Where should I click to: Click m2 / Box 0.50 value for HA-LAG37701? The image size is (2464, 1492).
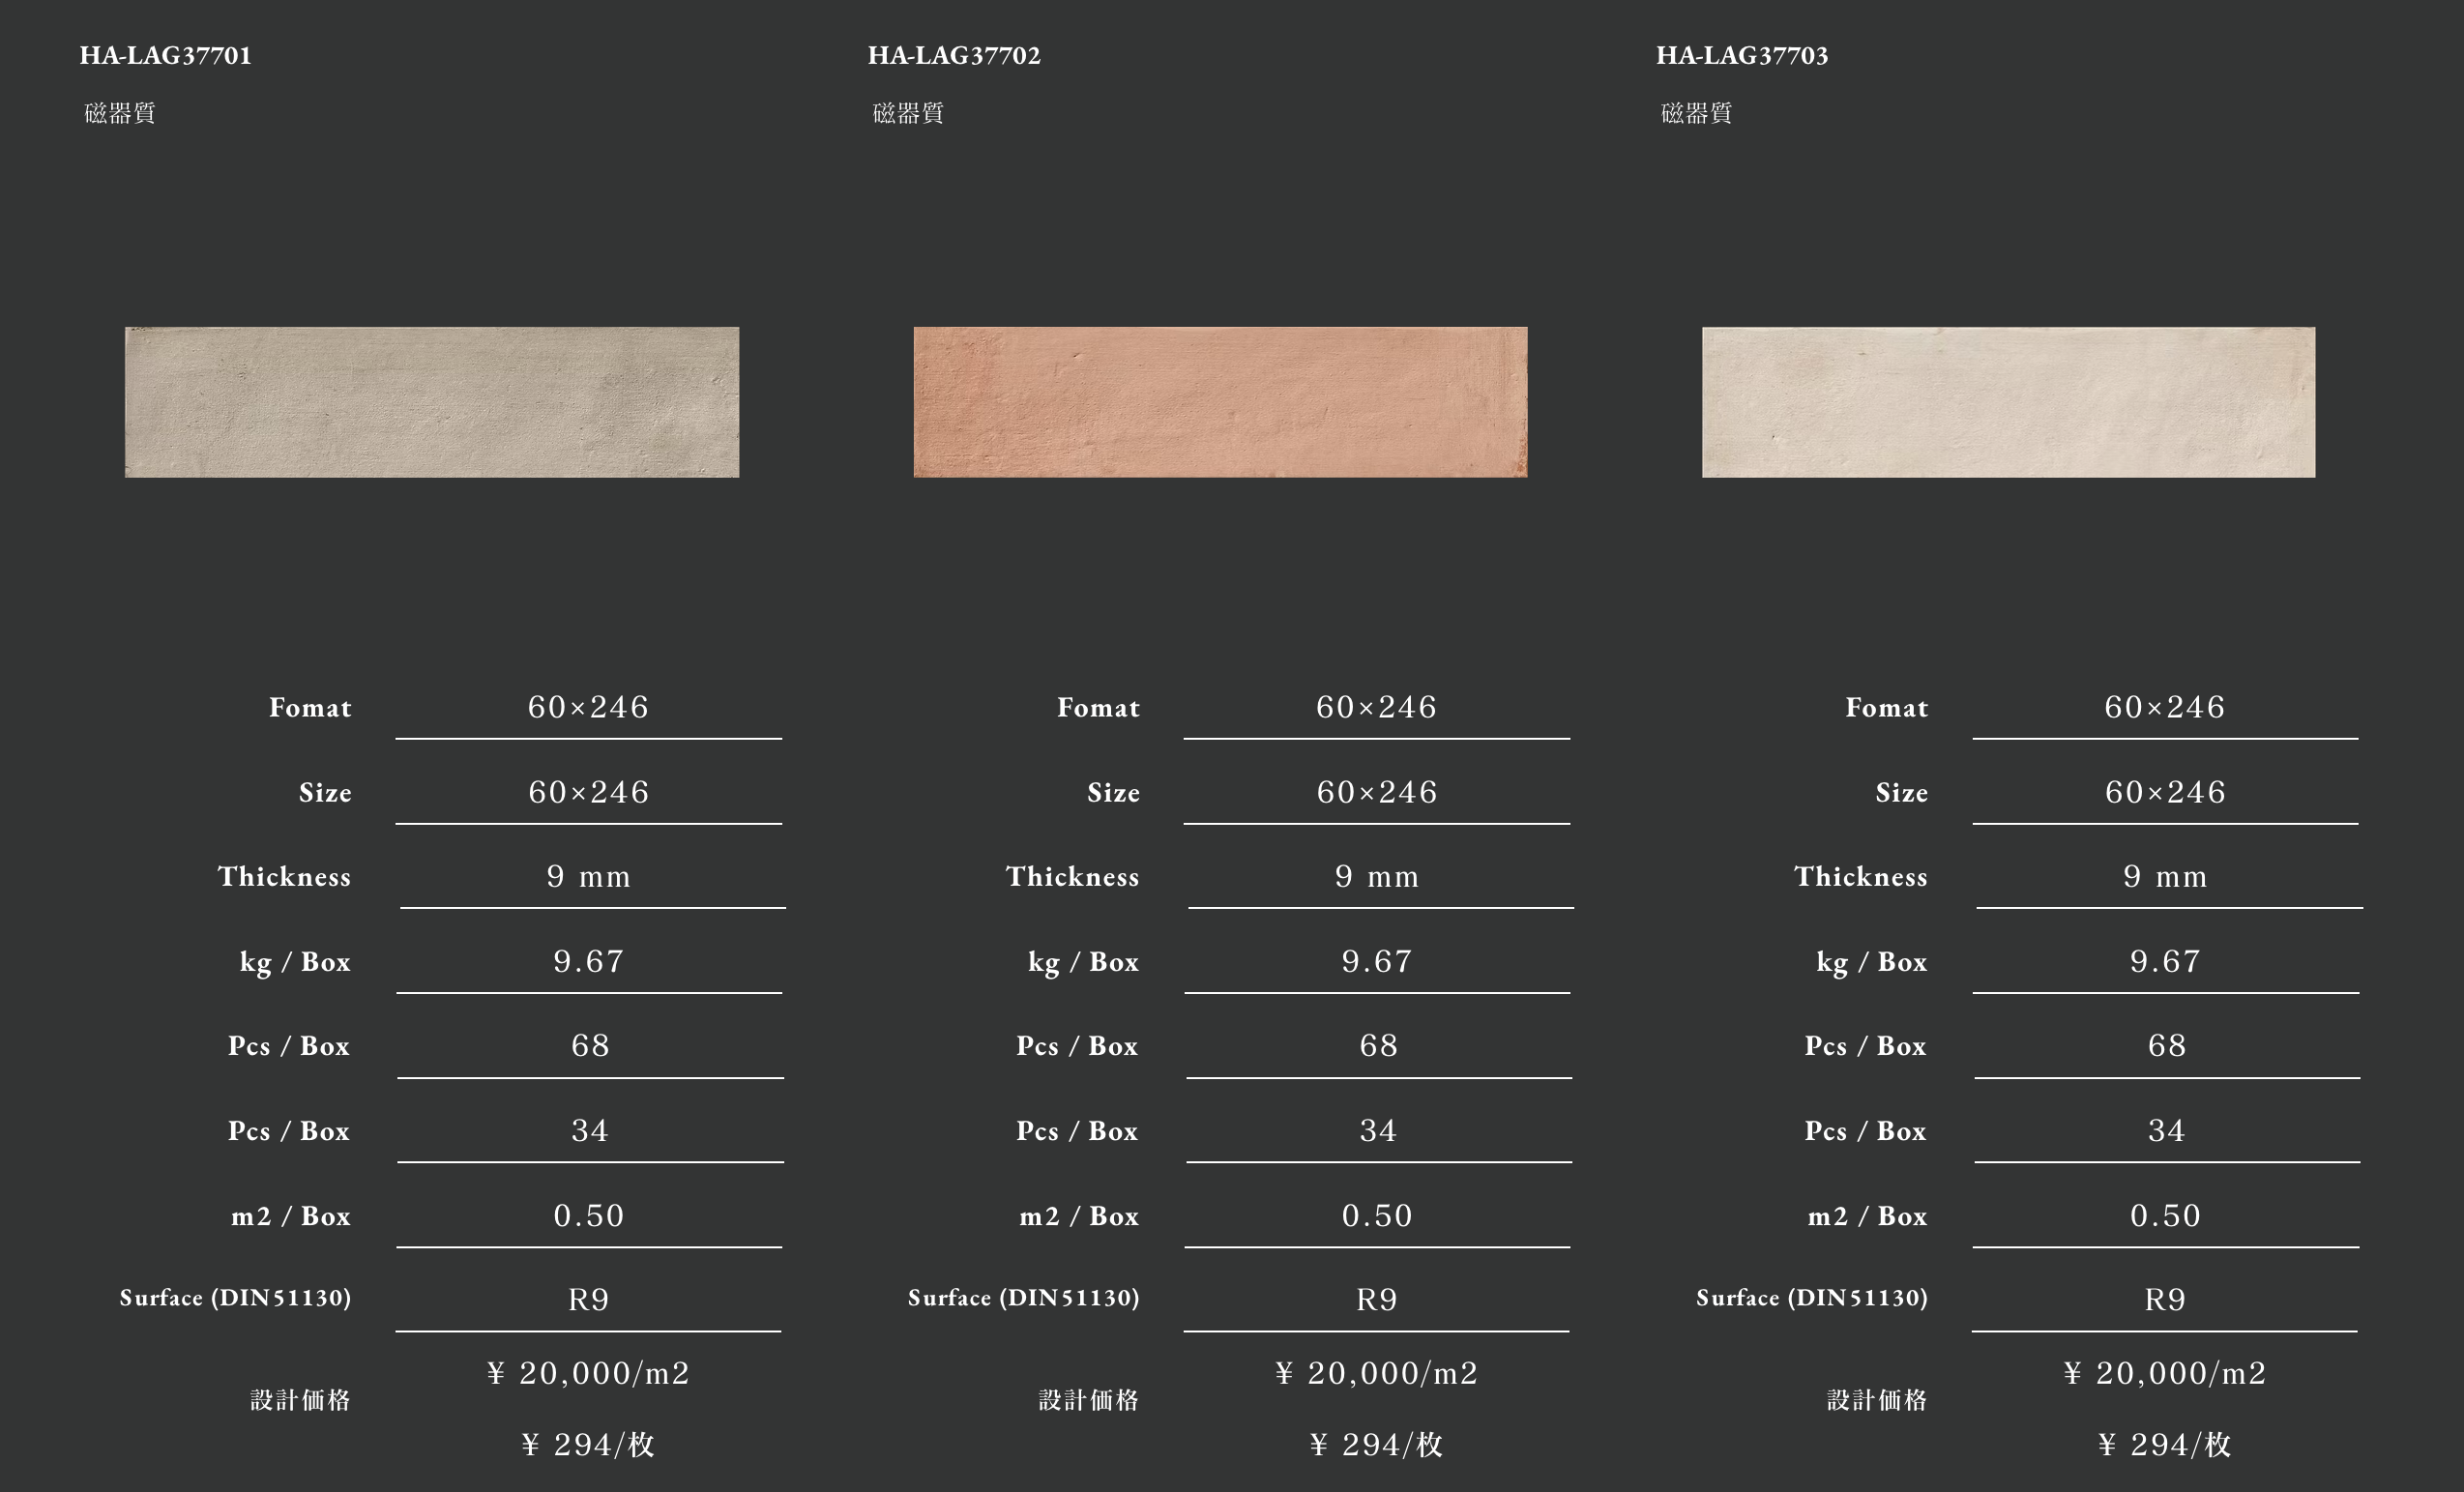588,1216
